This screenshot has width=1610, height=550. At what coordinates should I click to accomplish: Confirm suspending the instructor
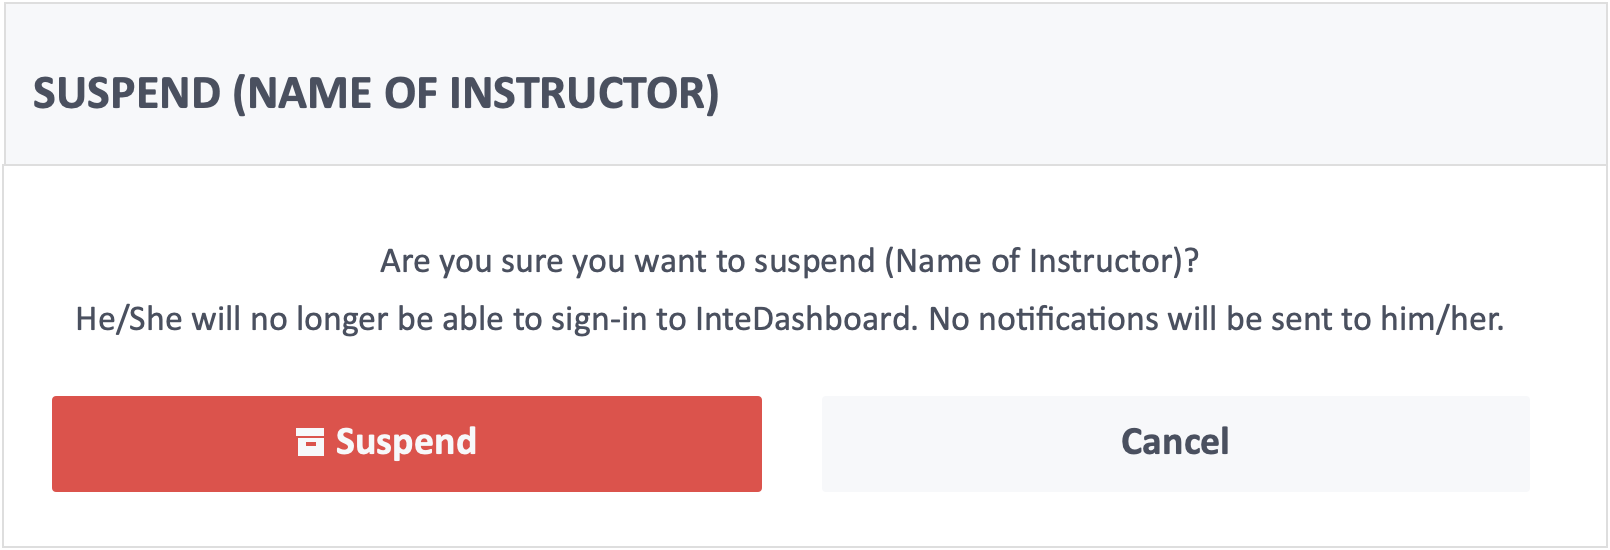pos(407,443)
